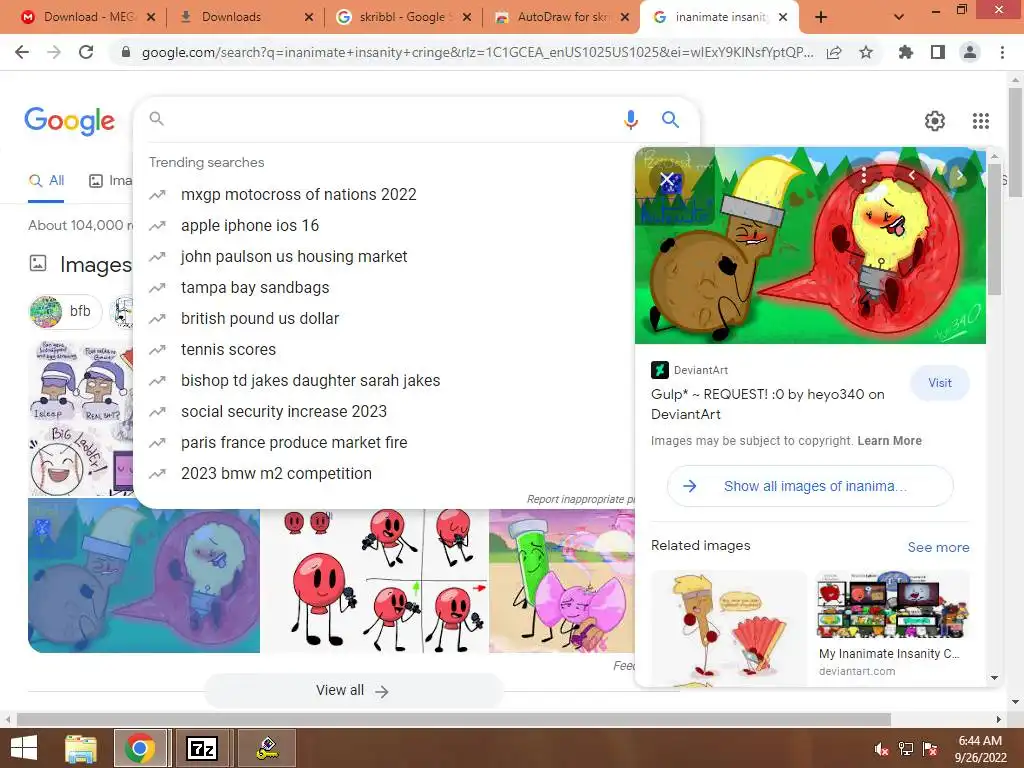
Task: Open the taskbar clock and date
Action: click(980, 749)
